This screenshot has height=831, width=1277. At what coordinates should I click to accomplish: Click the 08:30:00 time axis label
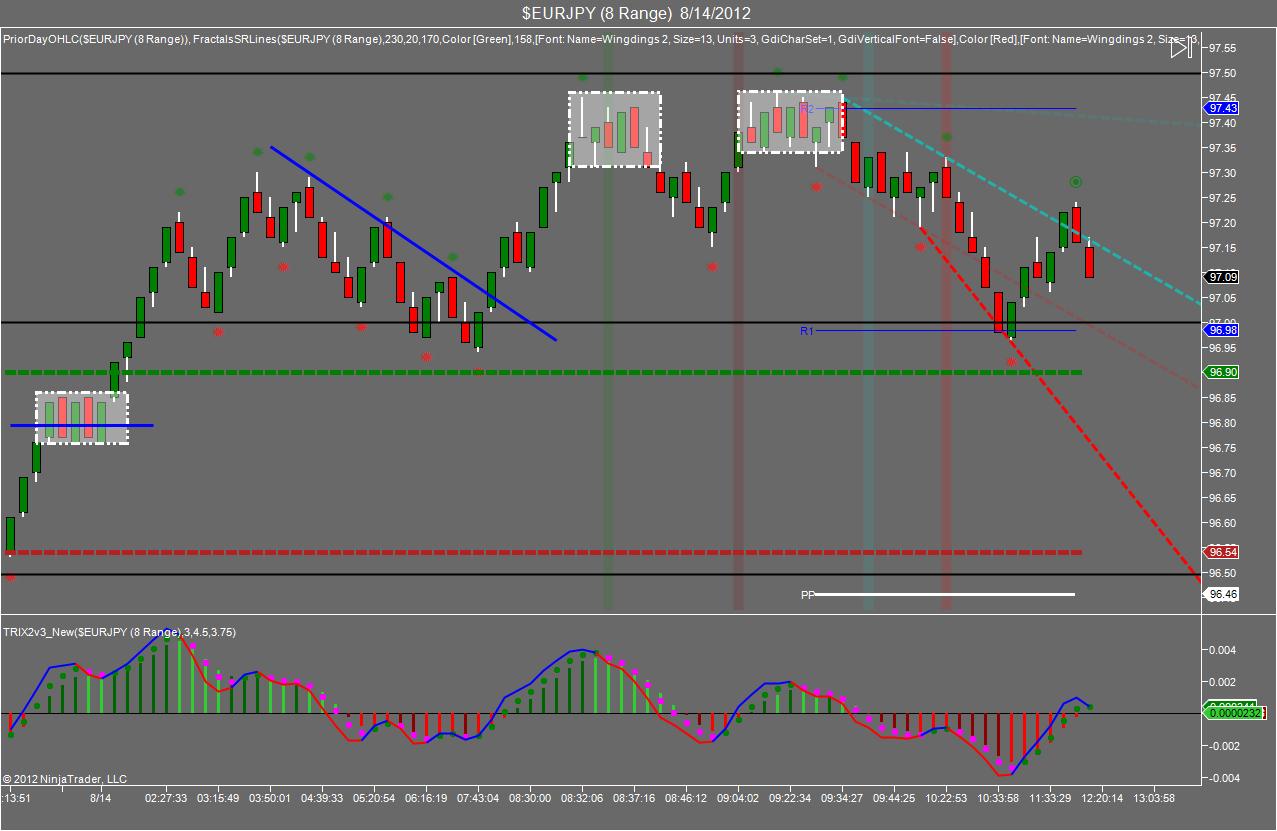coord(530,798)
